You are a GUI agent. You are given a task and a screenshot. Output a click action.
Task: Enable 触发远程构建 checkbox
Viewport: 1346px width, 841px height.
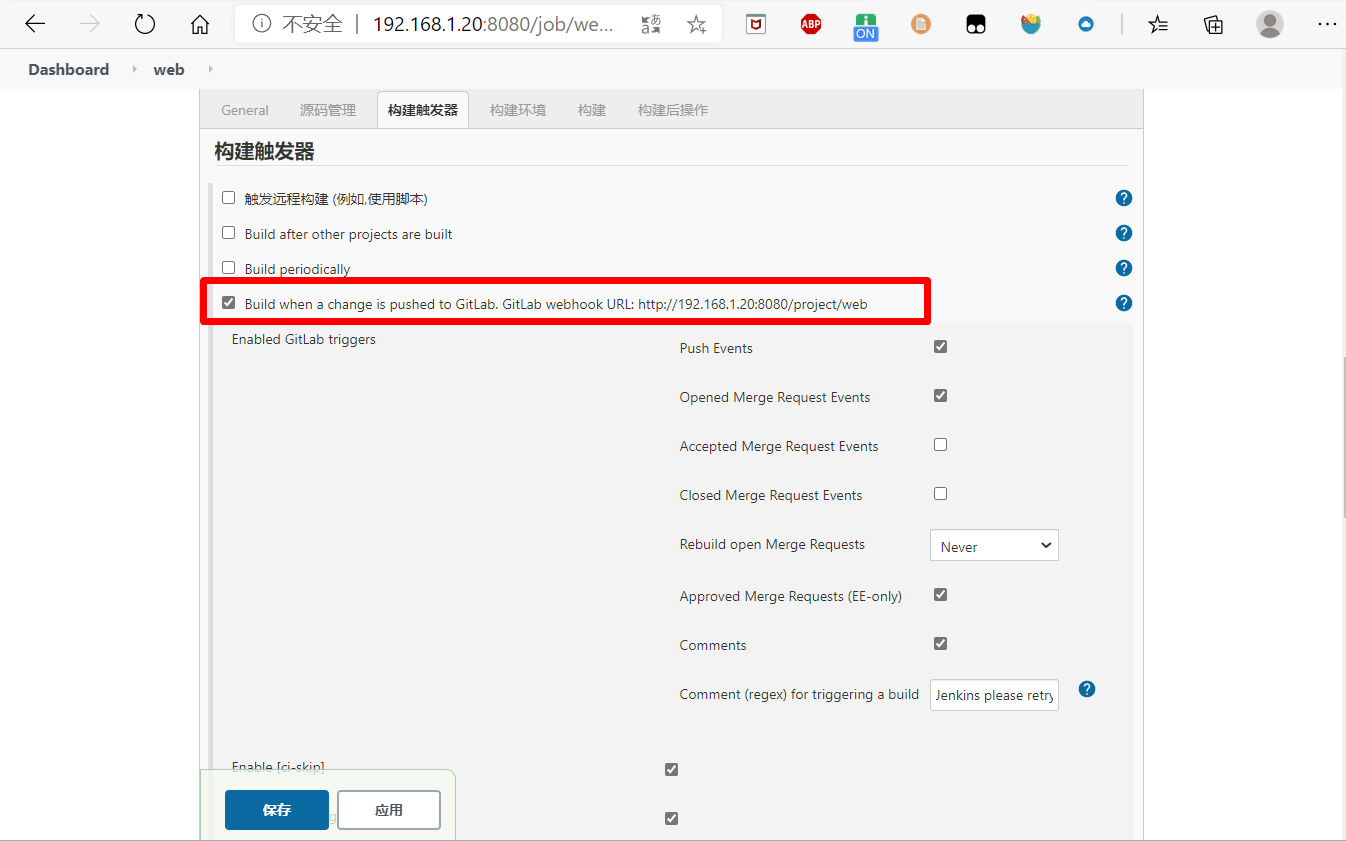[x=228, y=198]
